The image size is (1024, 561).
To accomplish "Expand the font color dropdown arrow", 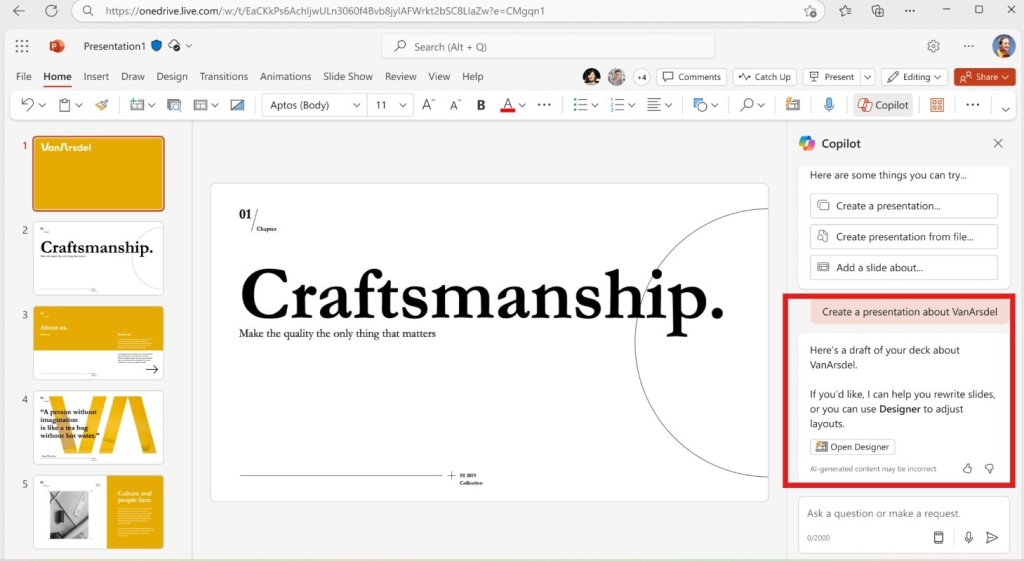I will [x=522, y=105].
